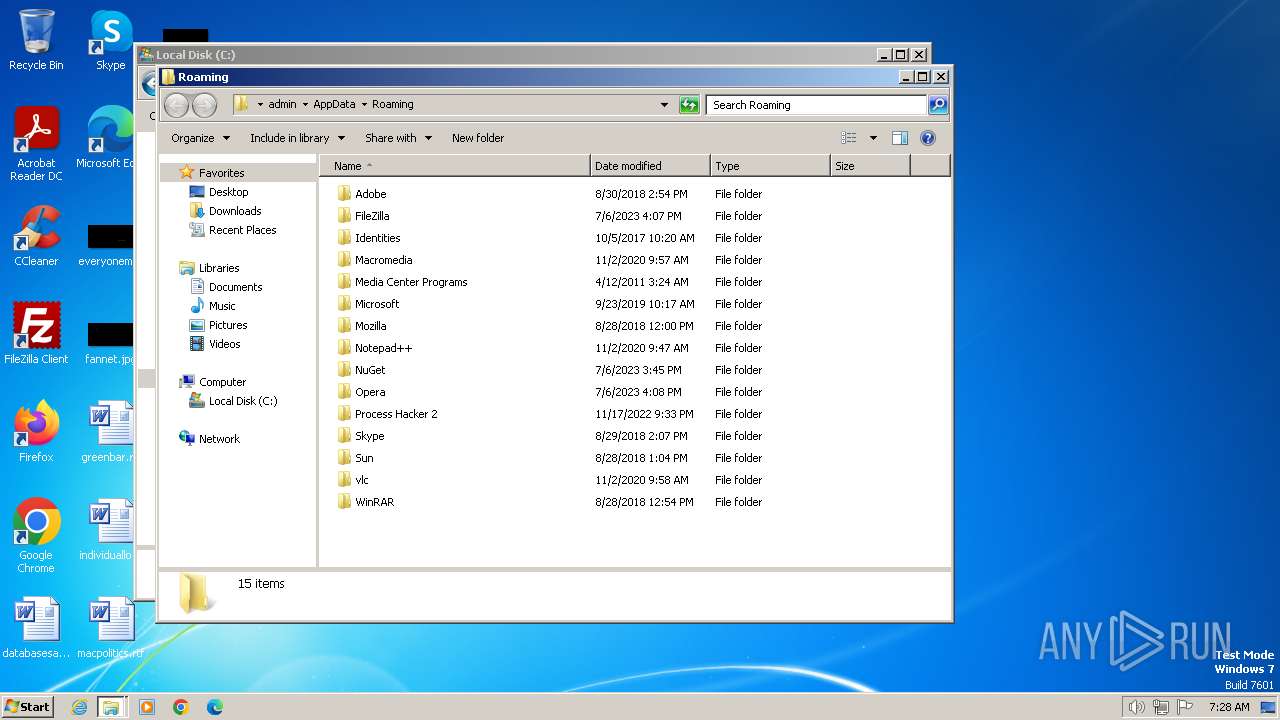This screenshot has width=1280, height=720.
Task: Click the Start button
Action: (x=27, y=707)
